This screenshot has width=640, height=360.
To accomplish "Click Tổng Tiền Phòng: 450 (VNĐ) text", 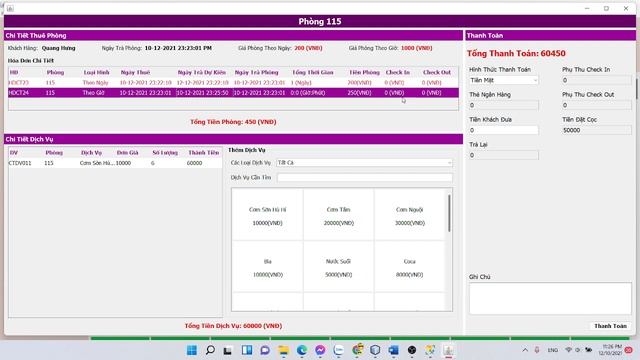I will pyautogui.click(x=233, y=122).
